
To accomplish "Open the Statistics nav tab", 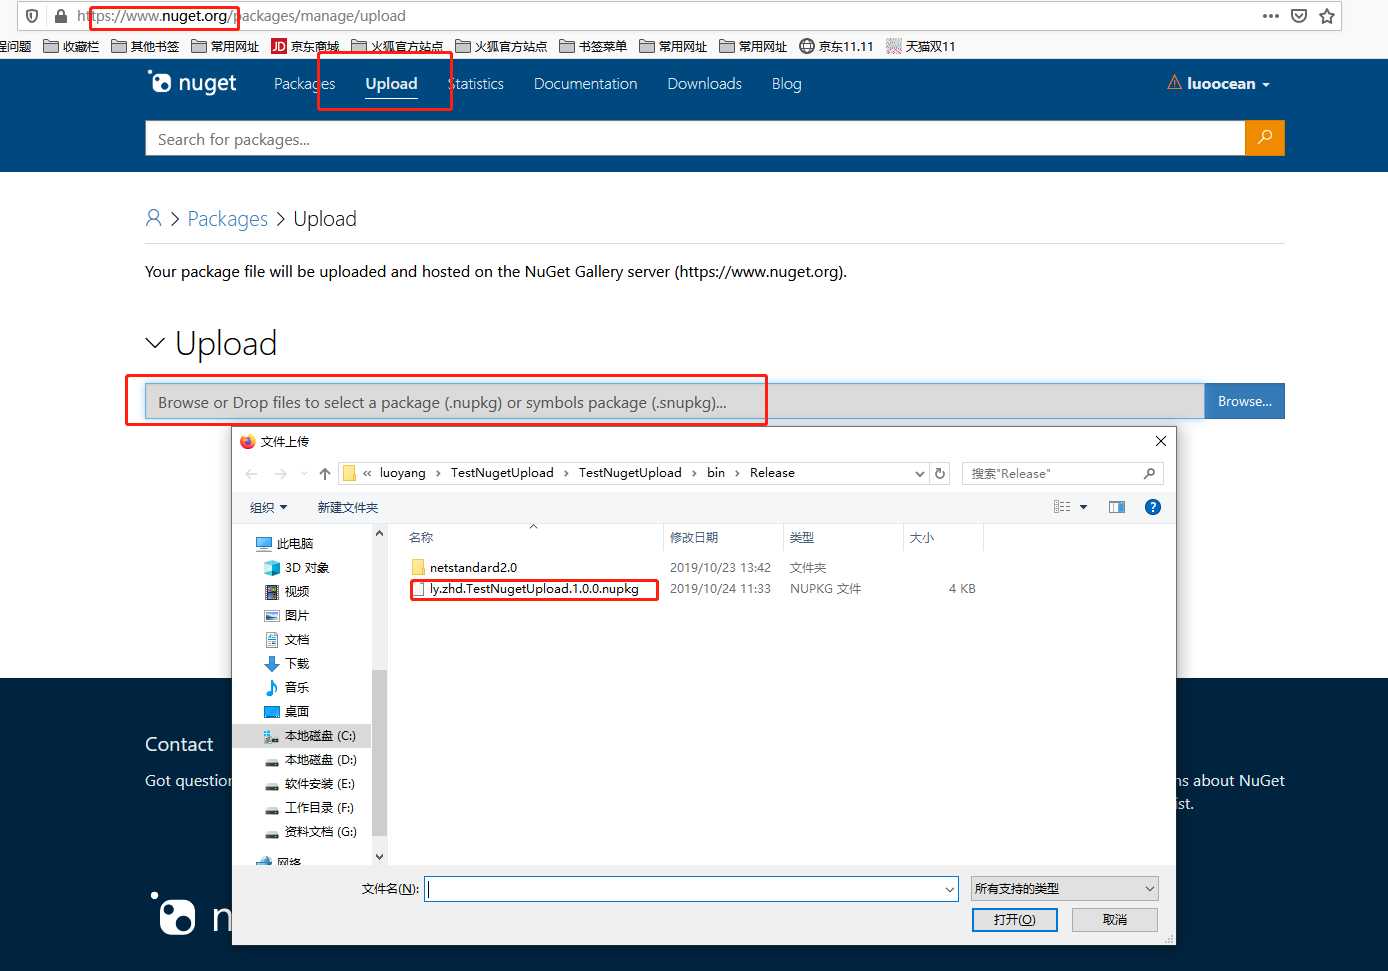I will click(476, 83).
